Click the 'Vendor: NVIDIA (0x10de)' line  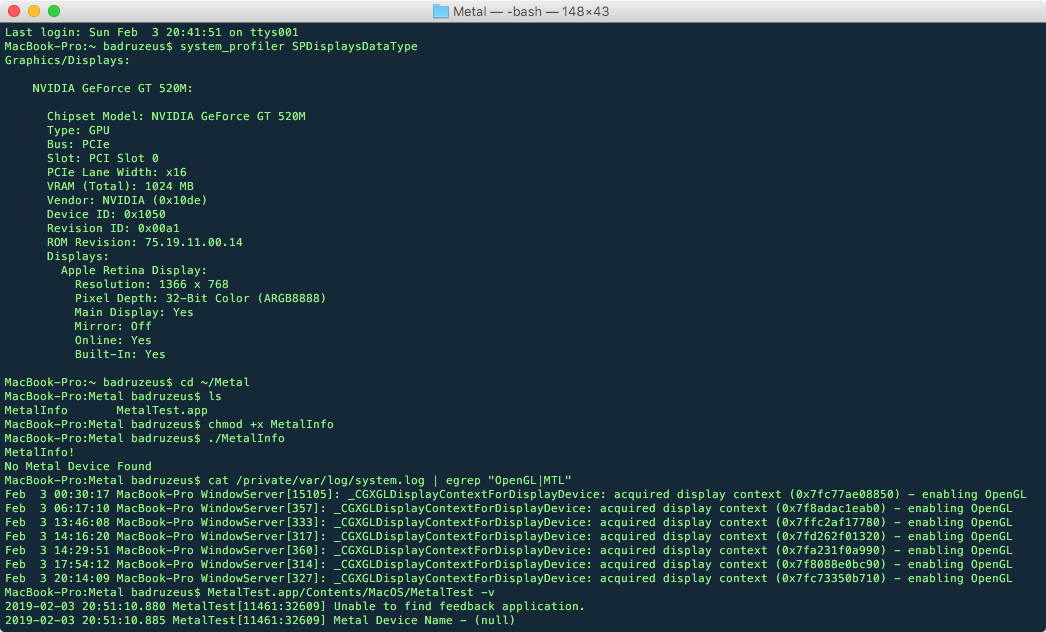(x=127, y=200)
